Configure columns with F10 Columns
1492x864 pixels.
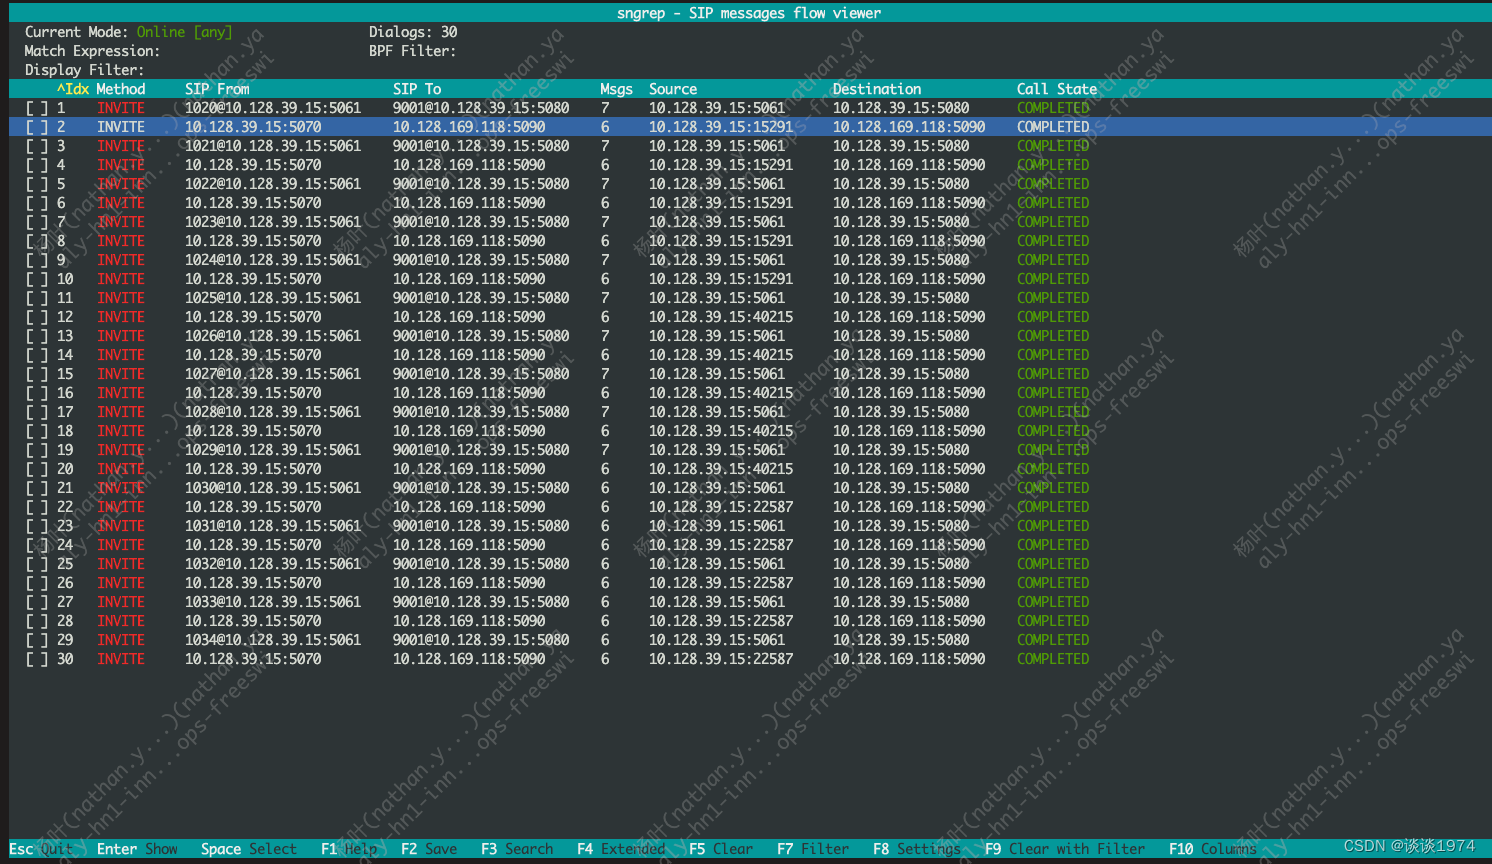pos(1211,848)
